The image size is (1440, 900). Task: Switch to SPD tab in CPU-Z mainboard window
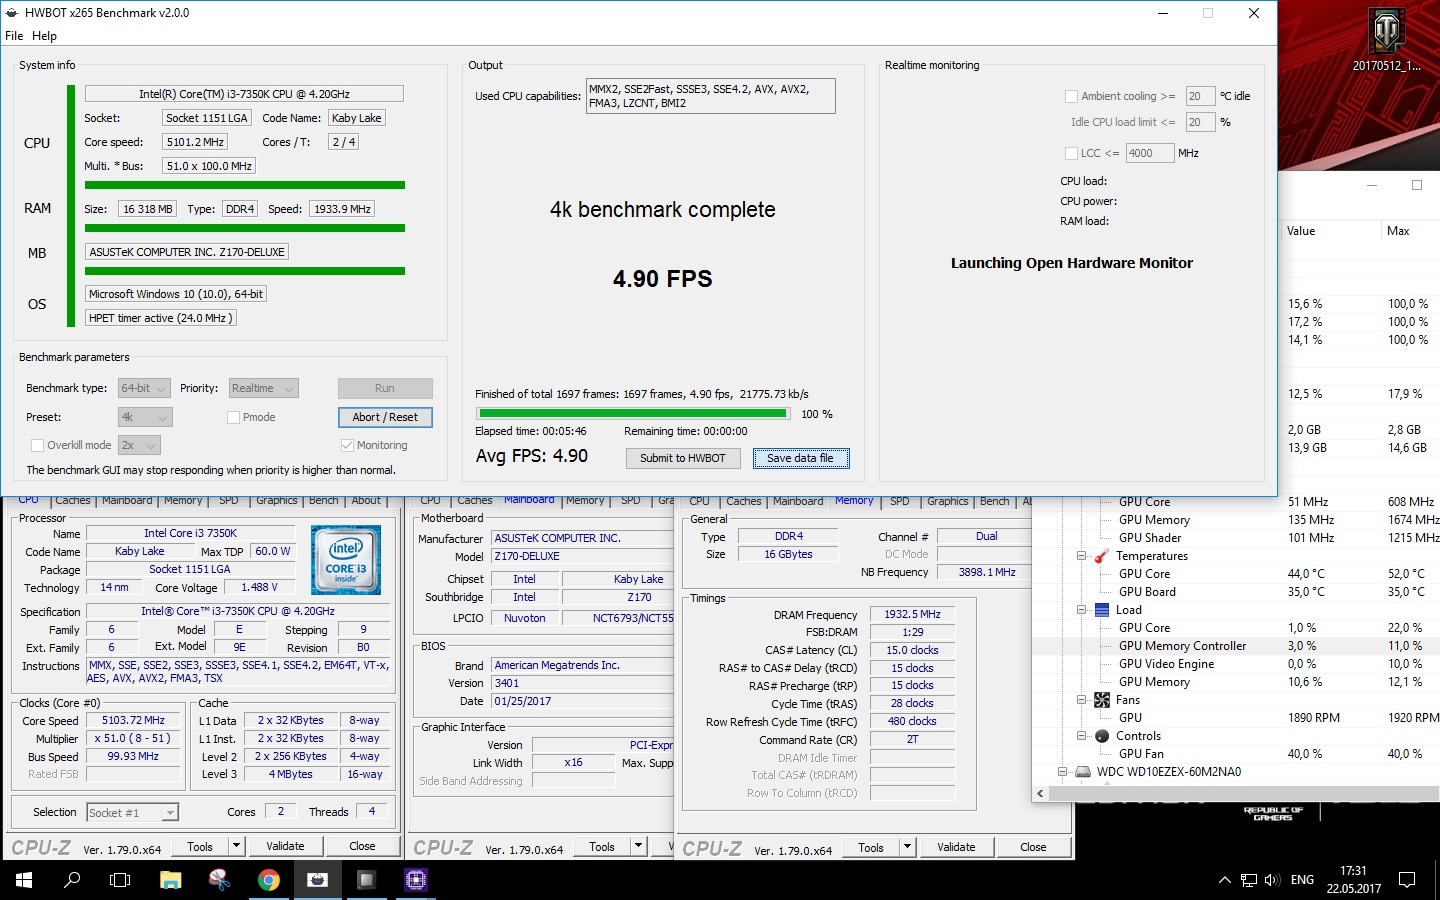(630, 501)
